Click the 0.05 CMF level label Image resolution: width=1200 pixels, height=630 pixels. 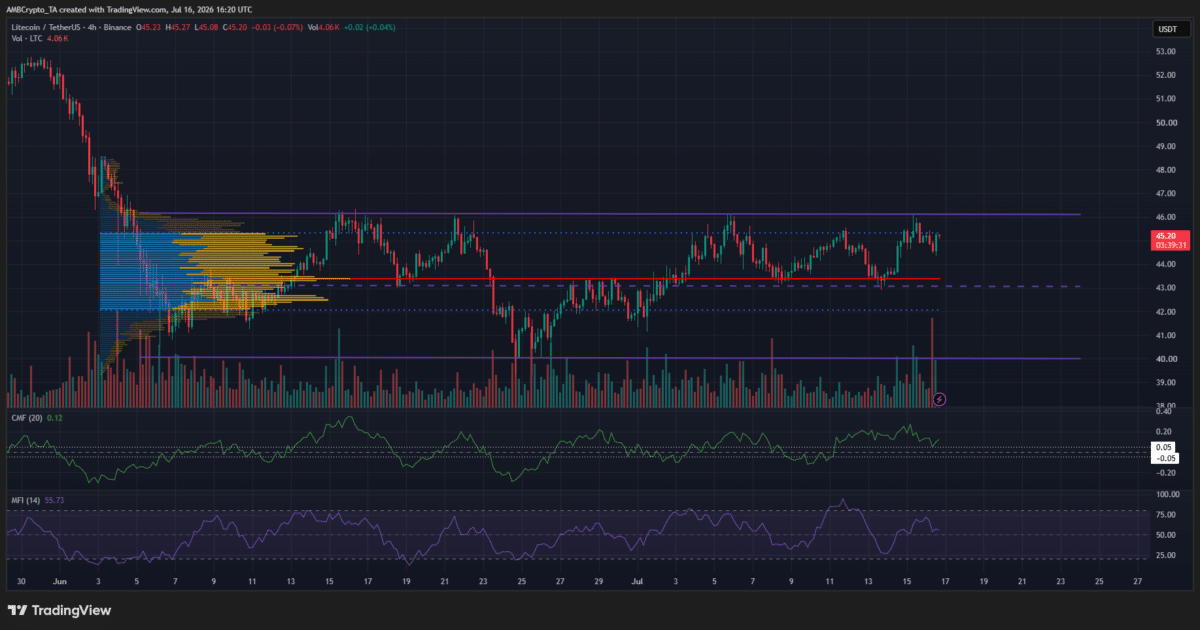(1165, 447)
